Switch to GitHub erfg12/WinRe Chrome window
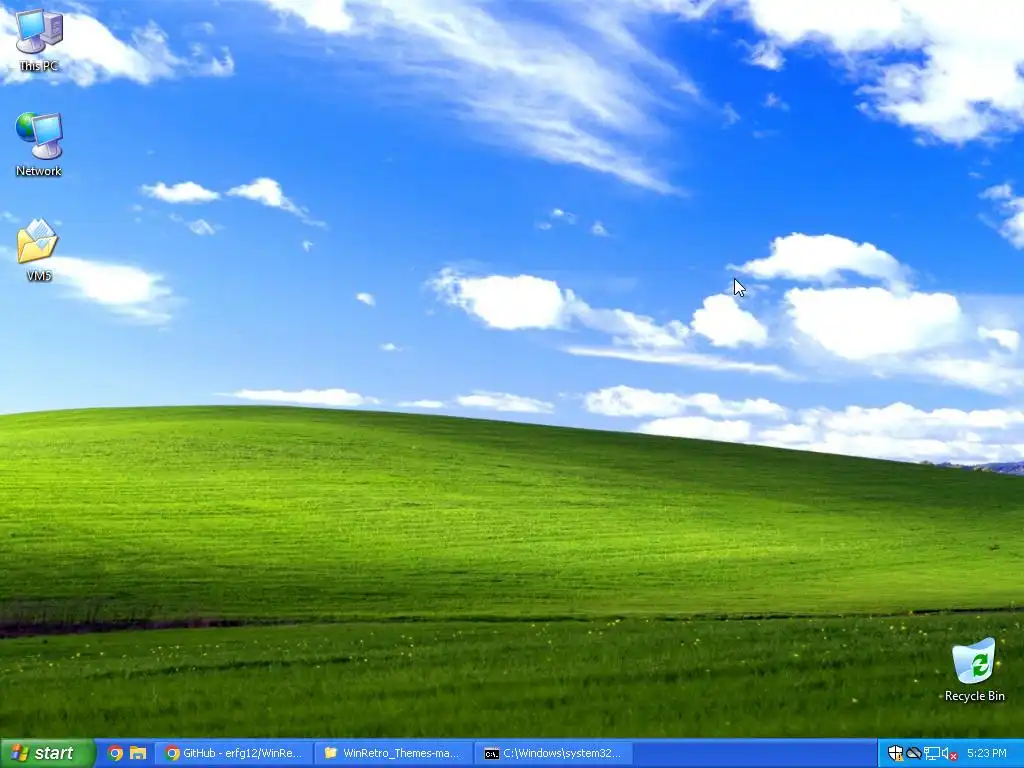1024x768 pixels. (x=234, y=754)
